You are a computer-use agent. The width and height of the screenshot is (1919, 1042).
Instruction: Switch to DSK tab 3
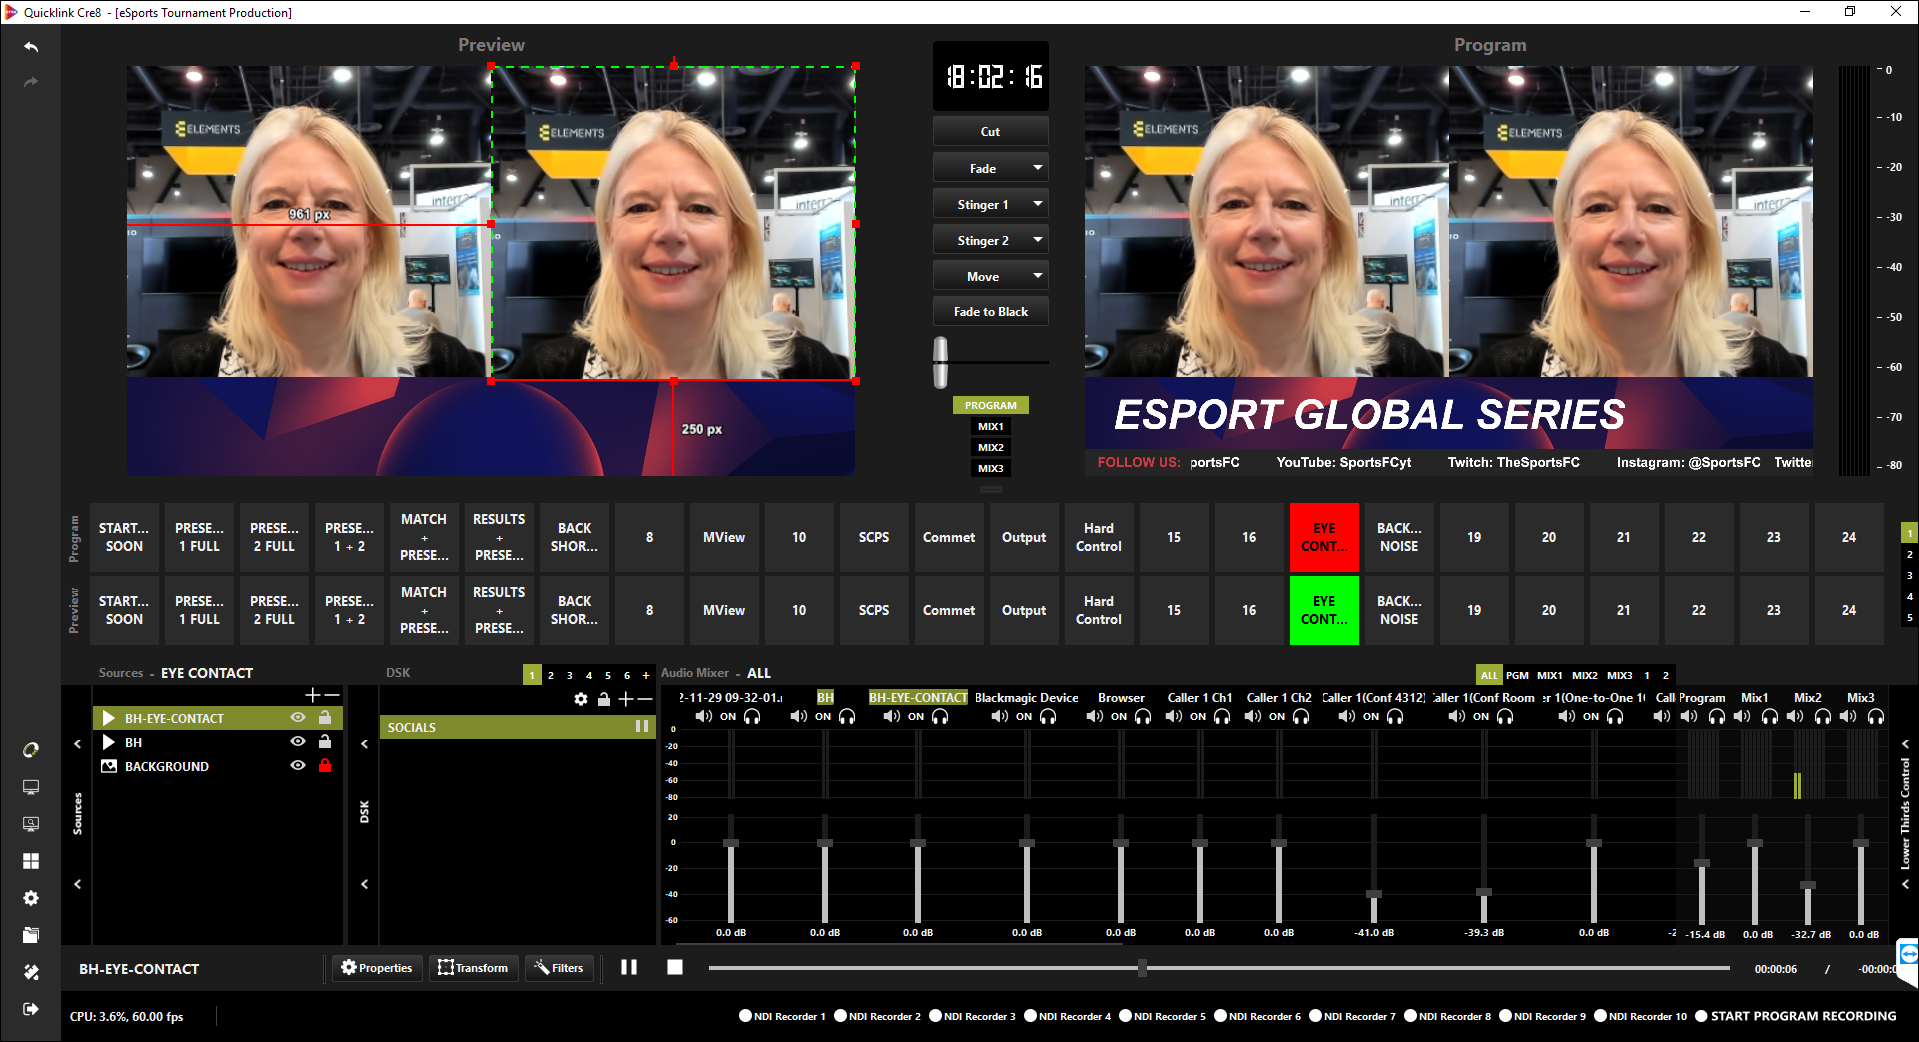(x=570, y=675)
